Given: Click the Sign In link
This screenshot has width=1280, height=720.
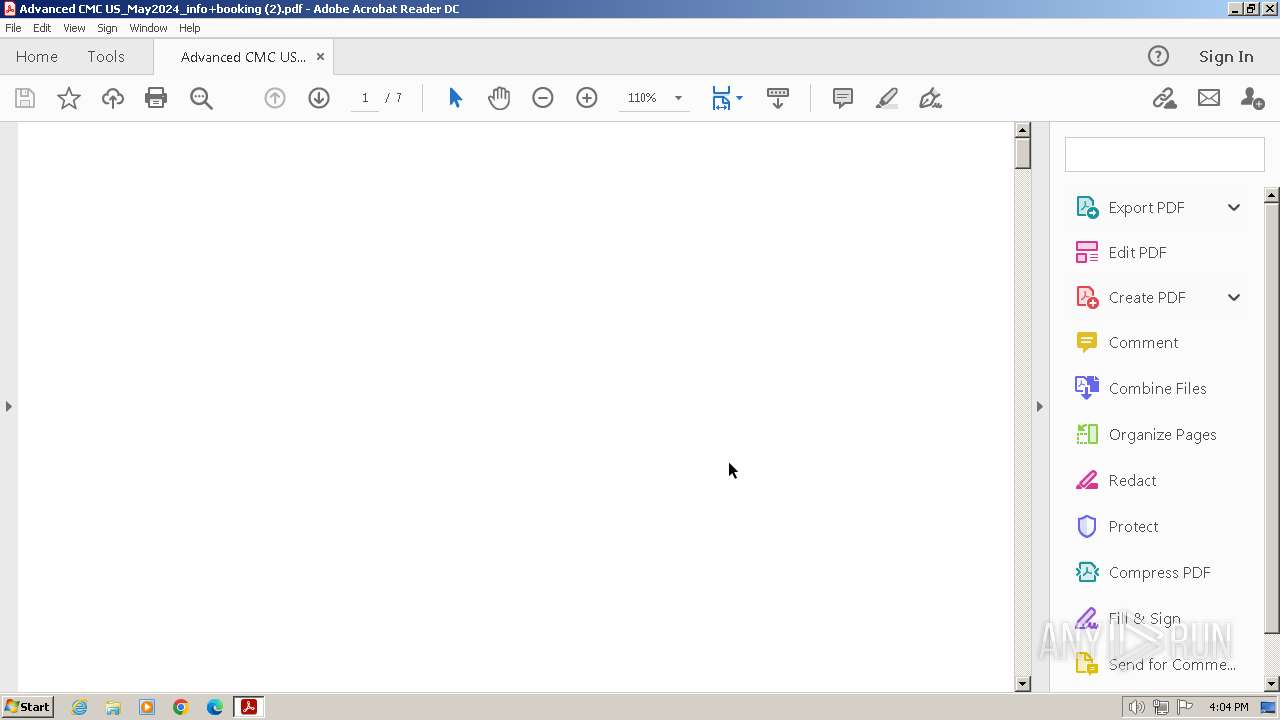Looking at the screenshot, I should [x=1226, y=56].
